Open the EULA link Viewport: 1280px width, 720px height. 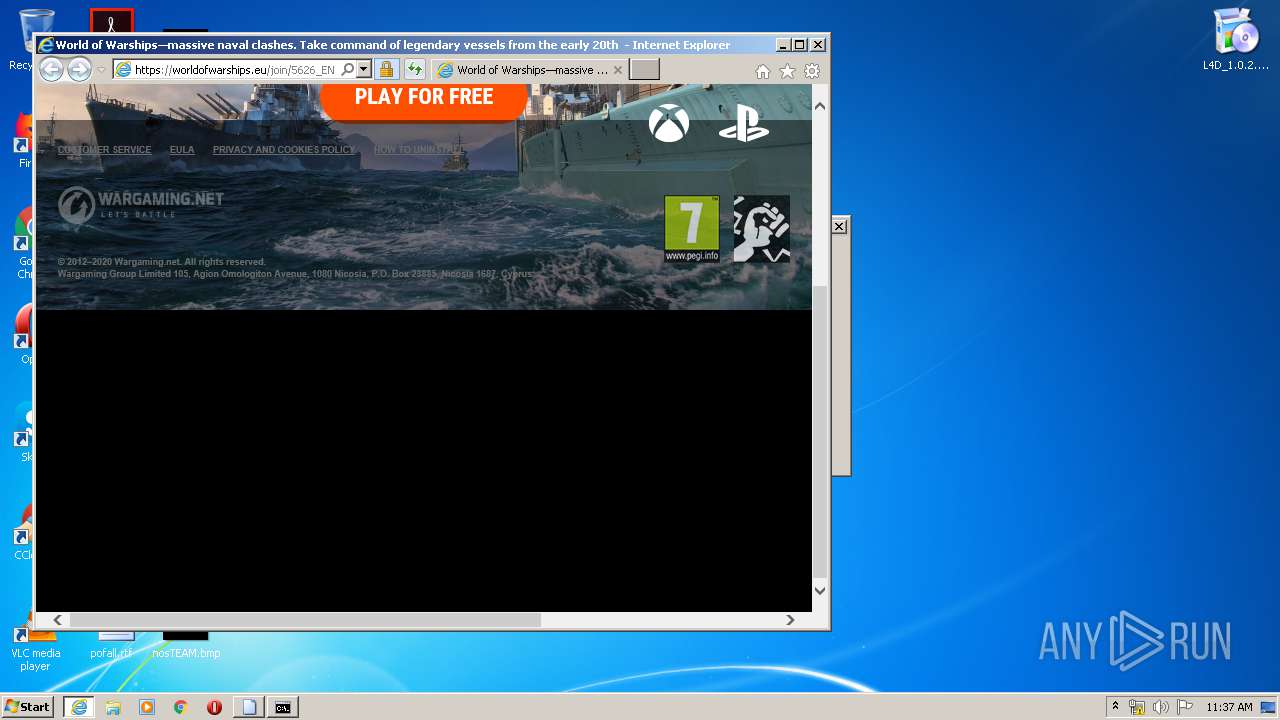[182, 150]
